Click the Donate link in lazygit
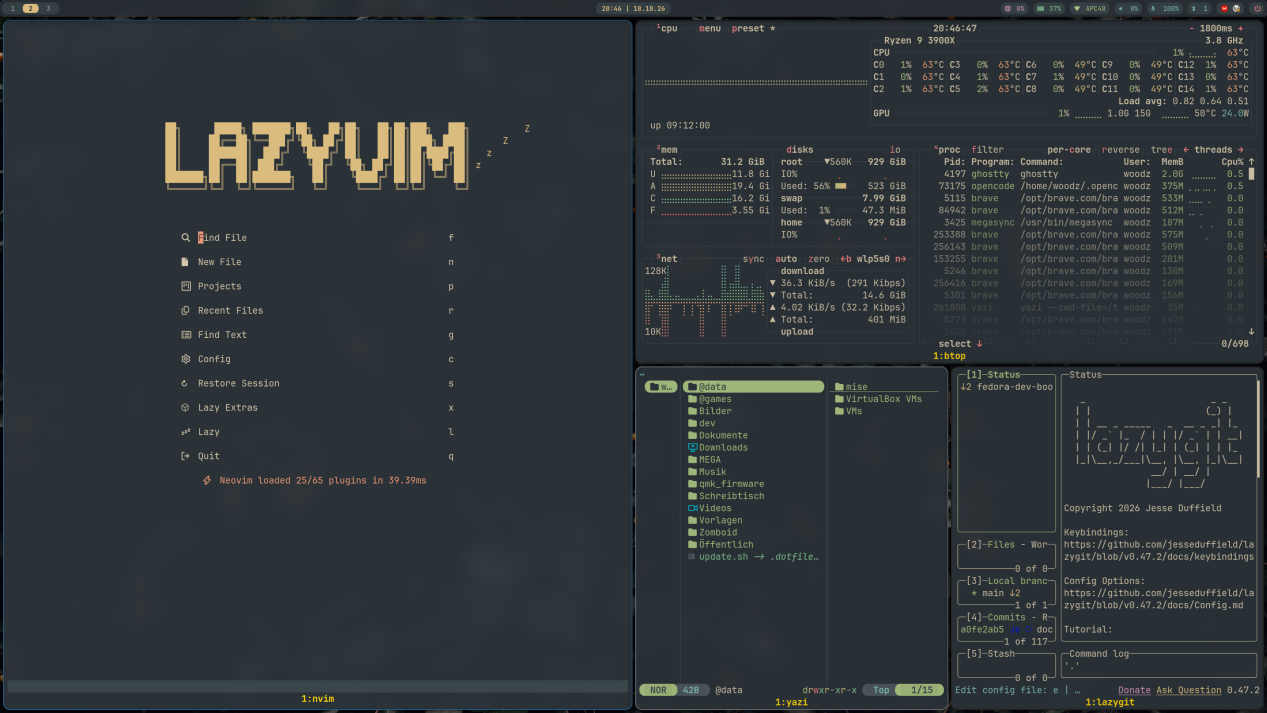 [x=1134, y=690]
